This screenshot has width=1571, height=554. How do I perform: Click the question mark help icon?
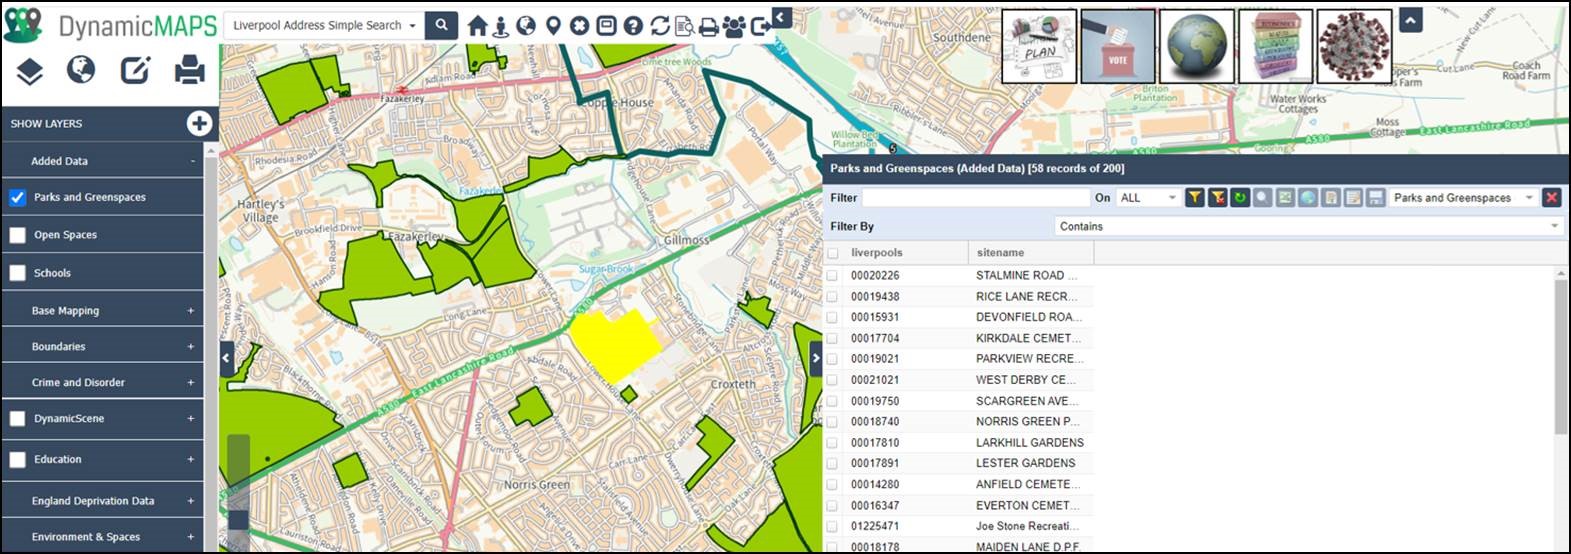633,26
